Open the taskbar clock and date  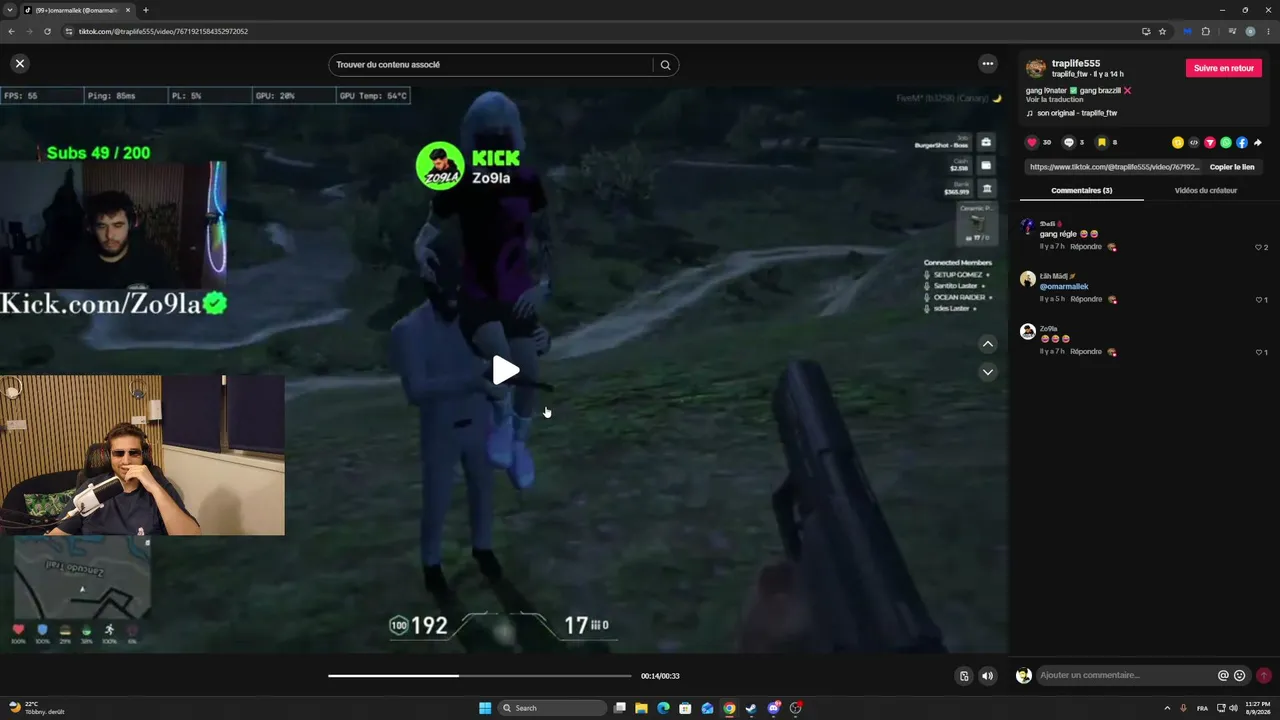point(1257,708)
